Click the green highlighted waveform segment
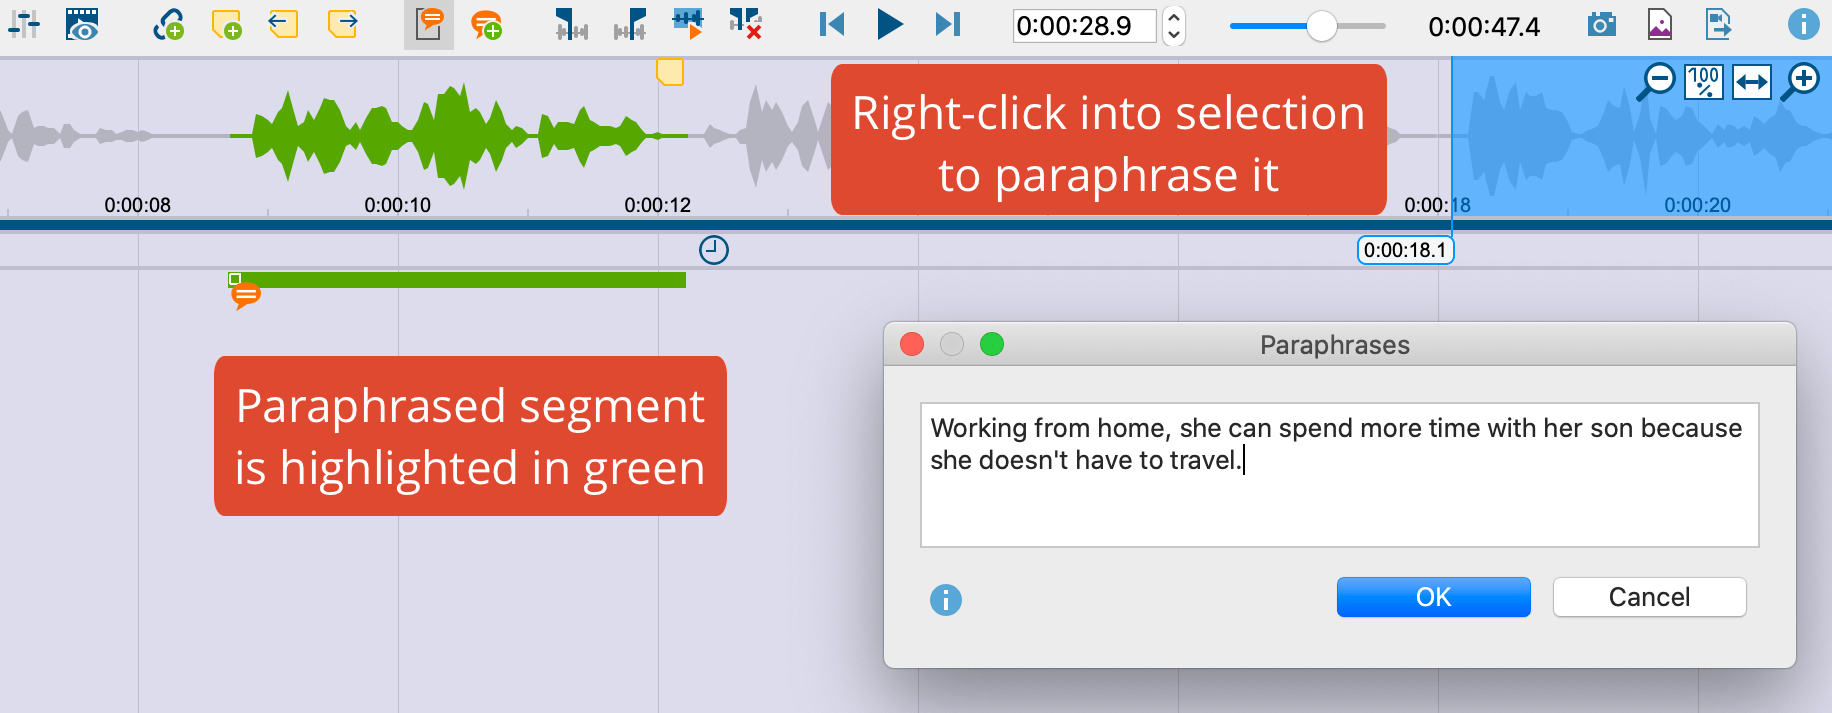This screenshot has height=713, width=1832. [458, 136]
